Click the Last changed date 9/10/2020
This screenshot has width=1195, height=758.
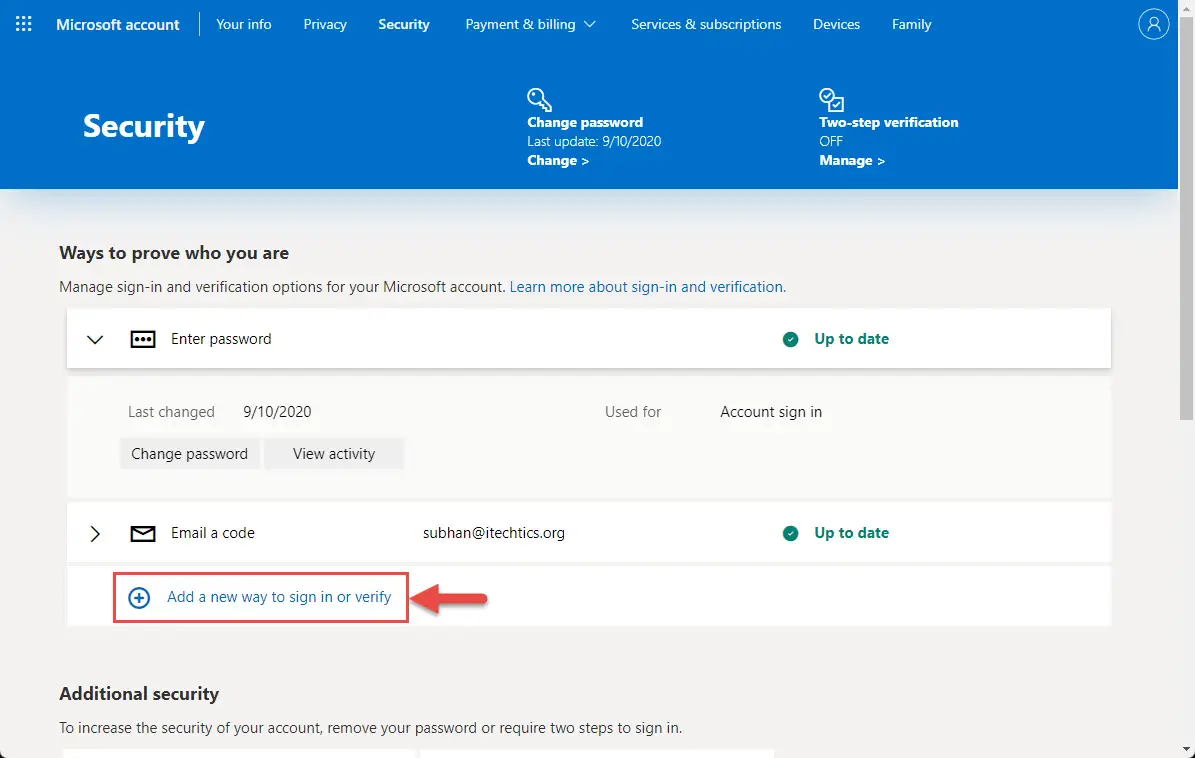[277, 412]
